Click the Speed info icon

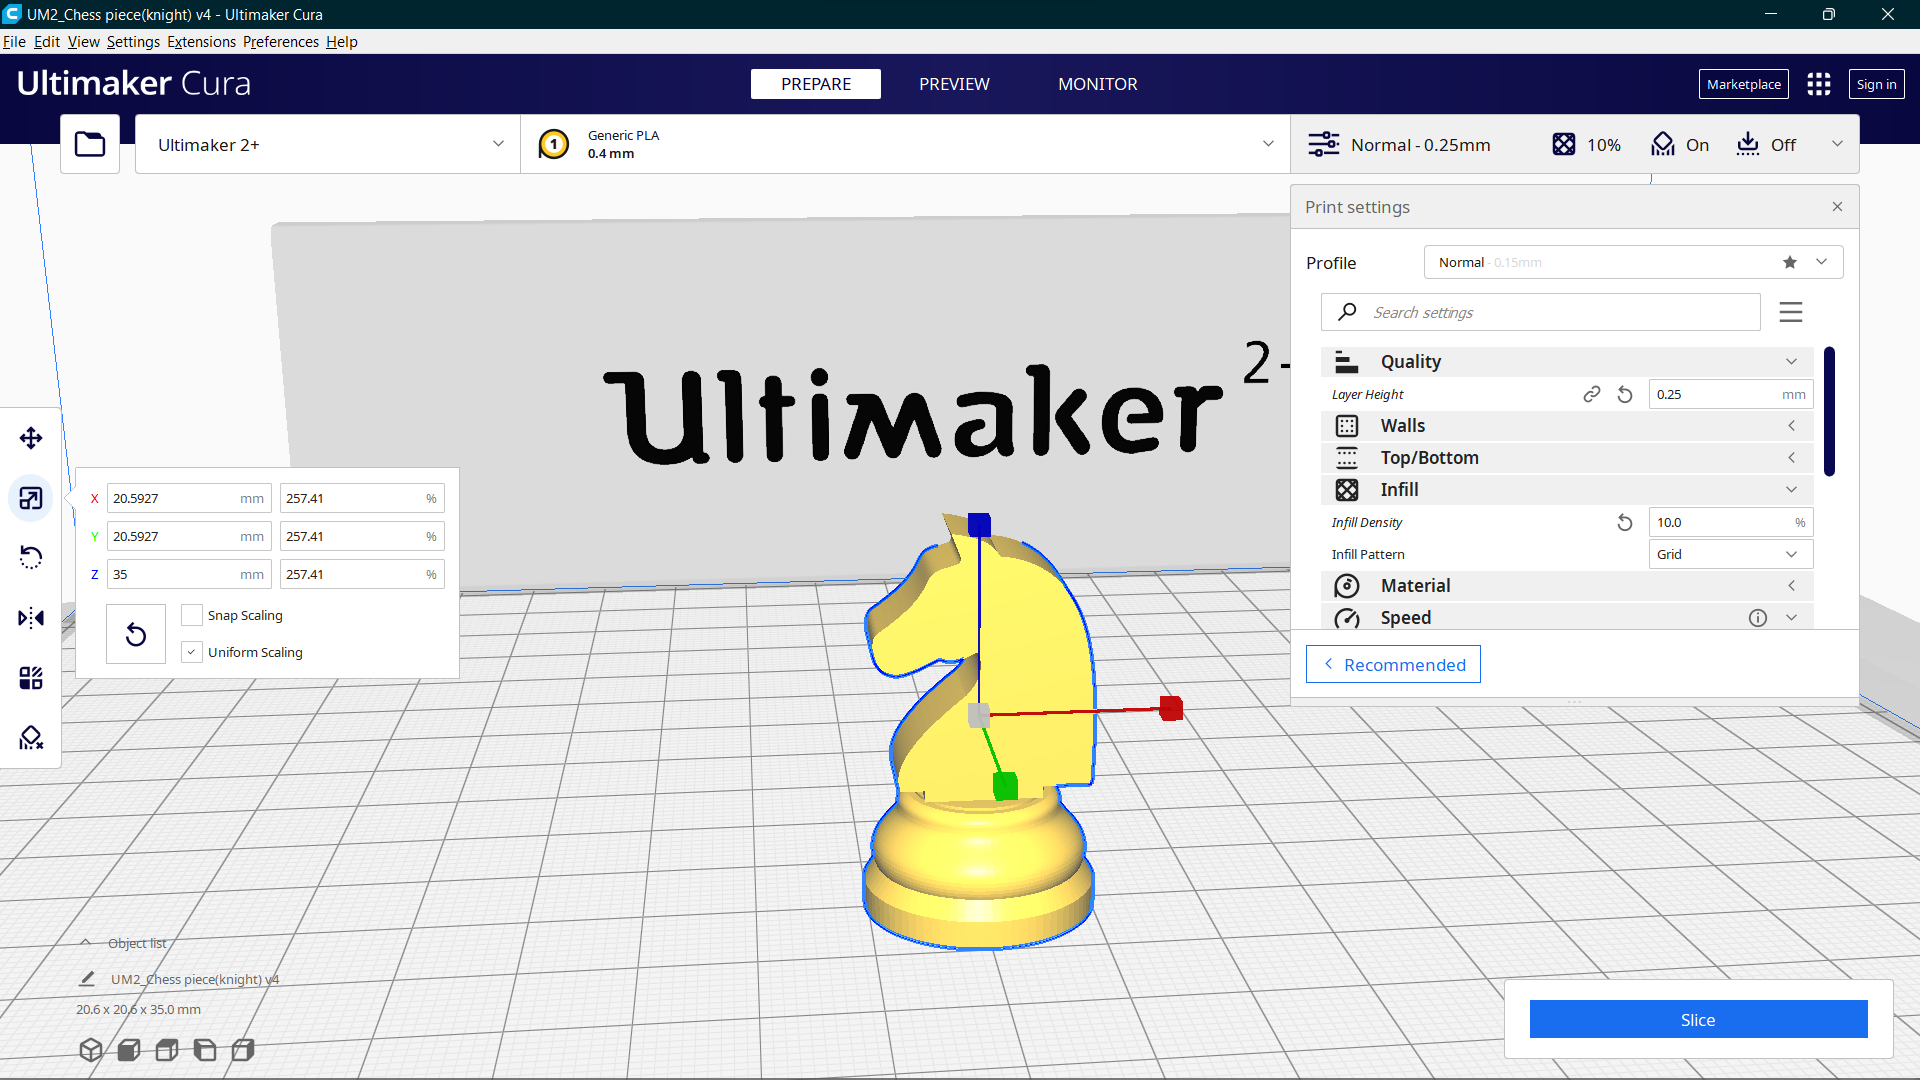[x=1758, y=618]
